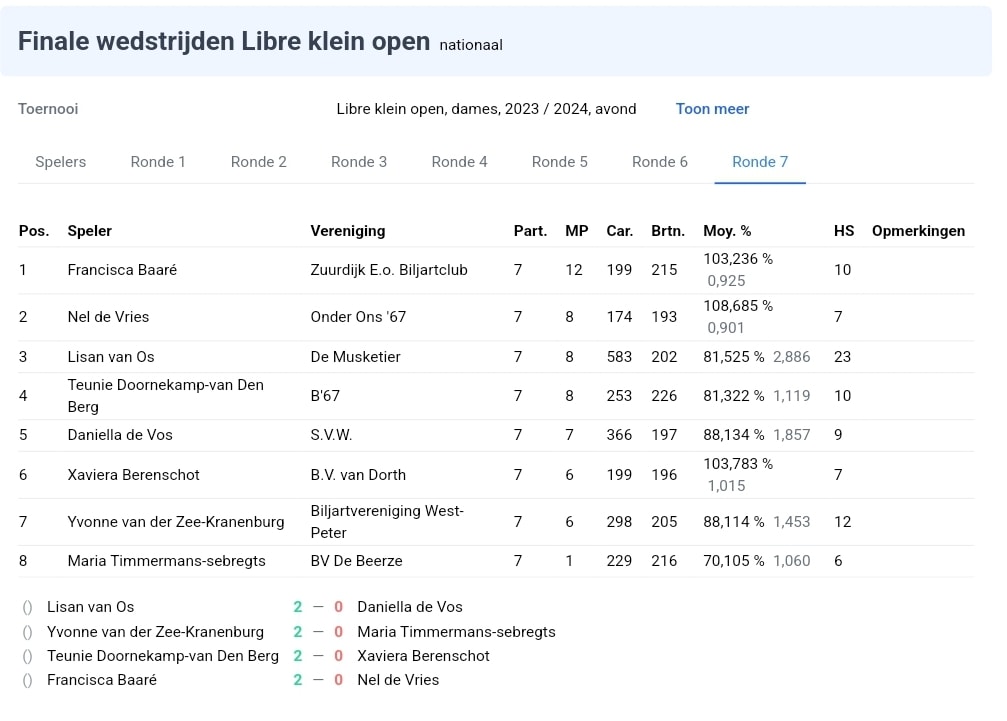Click the Moy. % column header

727,231
